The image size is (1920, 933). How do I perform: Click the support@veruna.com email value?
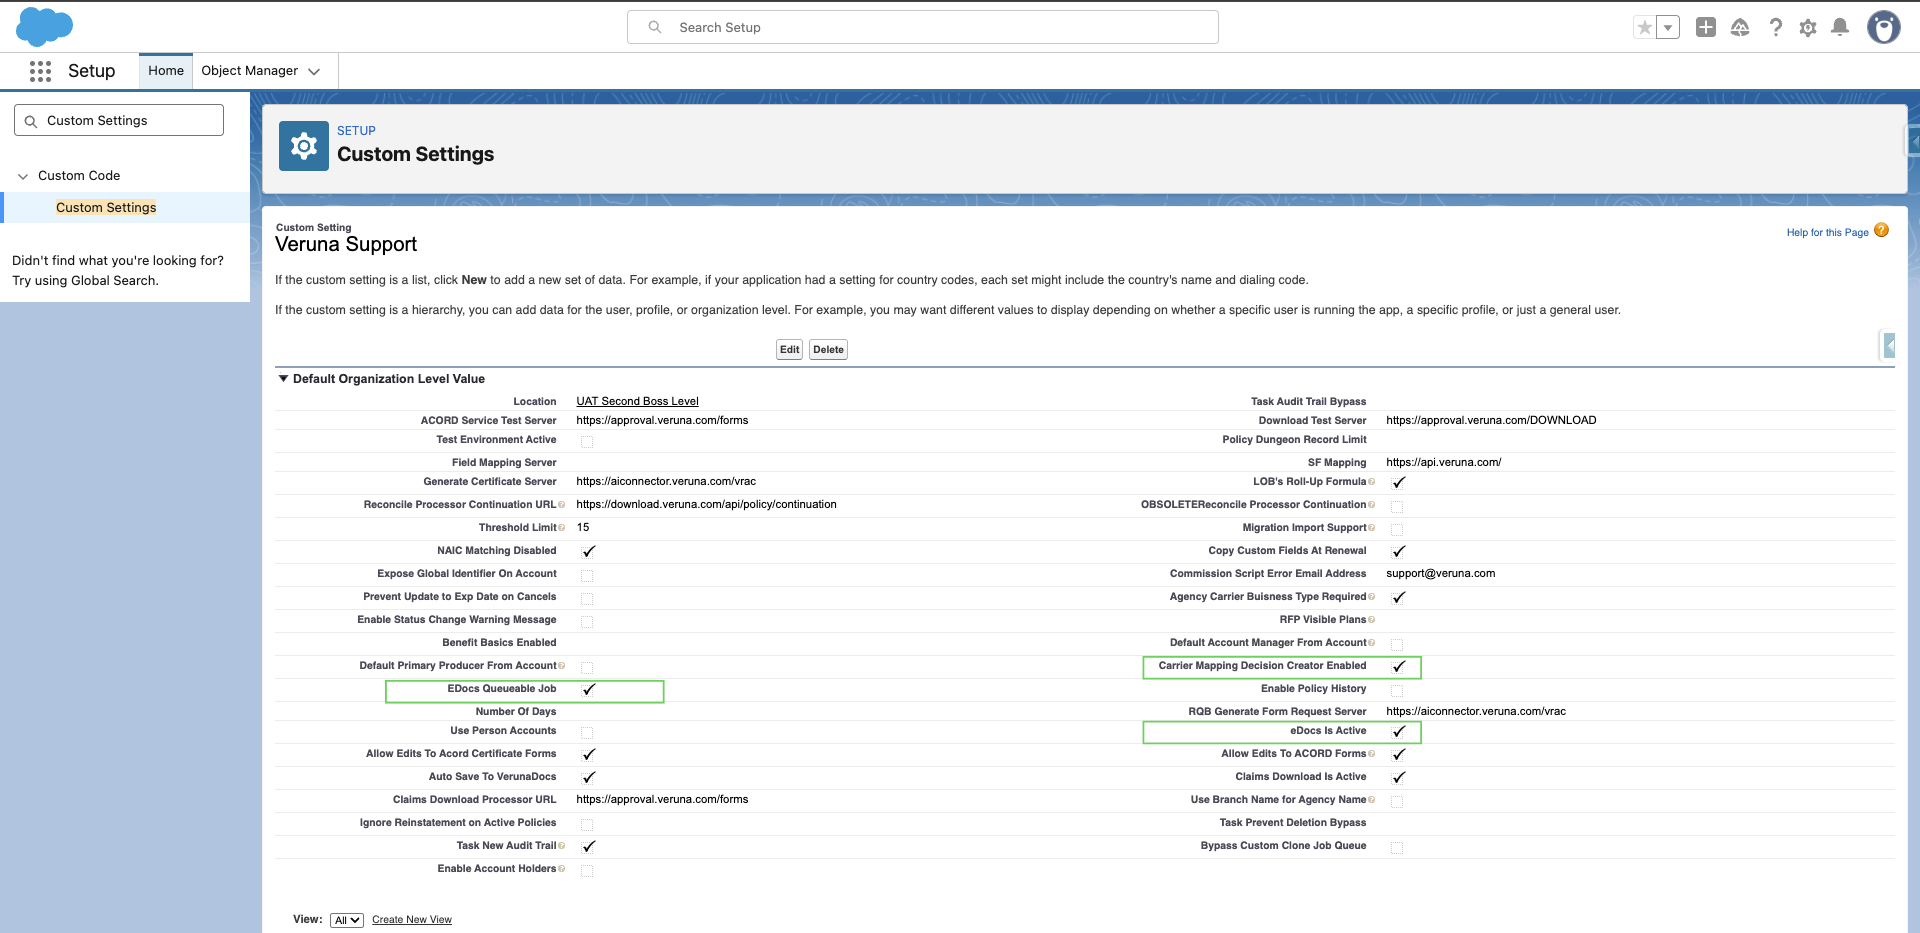coord(1440,574)
